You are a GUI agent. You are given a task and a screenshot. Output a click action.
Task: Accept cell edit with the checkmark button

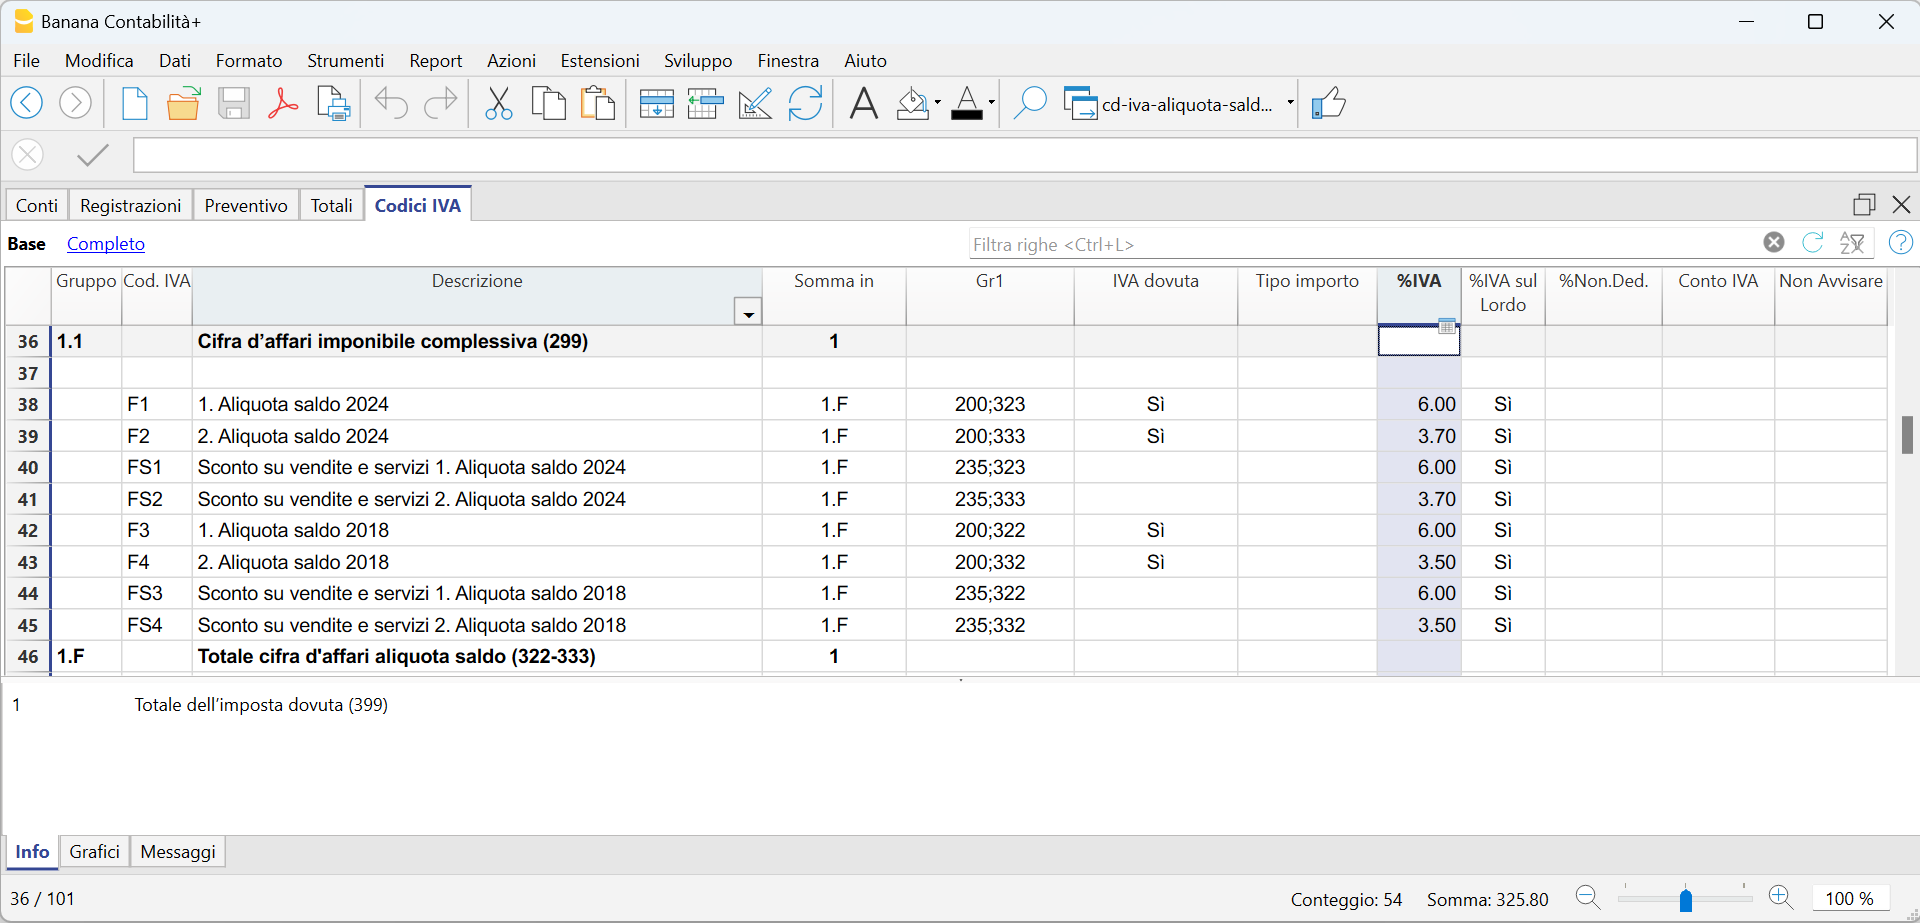[93, 155]
